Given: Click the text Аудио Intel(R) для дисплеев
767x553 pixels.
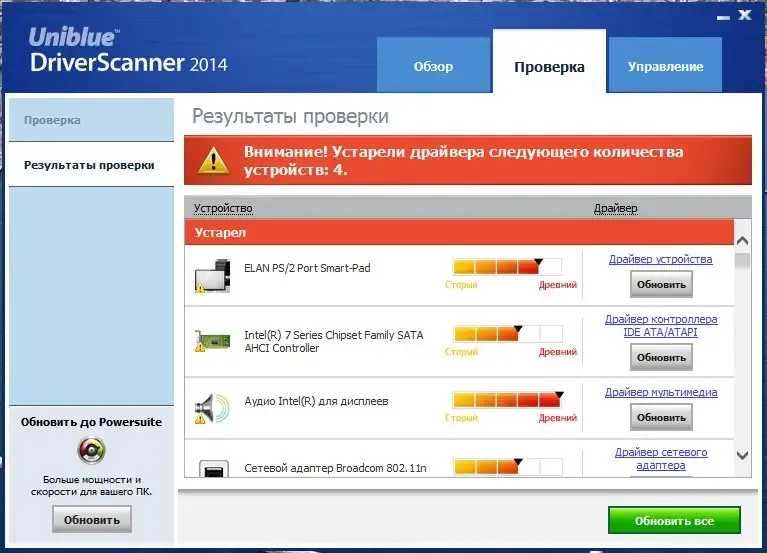Looking at the screenshot, I should click(316, 401).
